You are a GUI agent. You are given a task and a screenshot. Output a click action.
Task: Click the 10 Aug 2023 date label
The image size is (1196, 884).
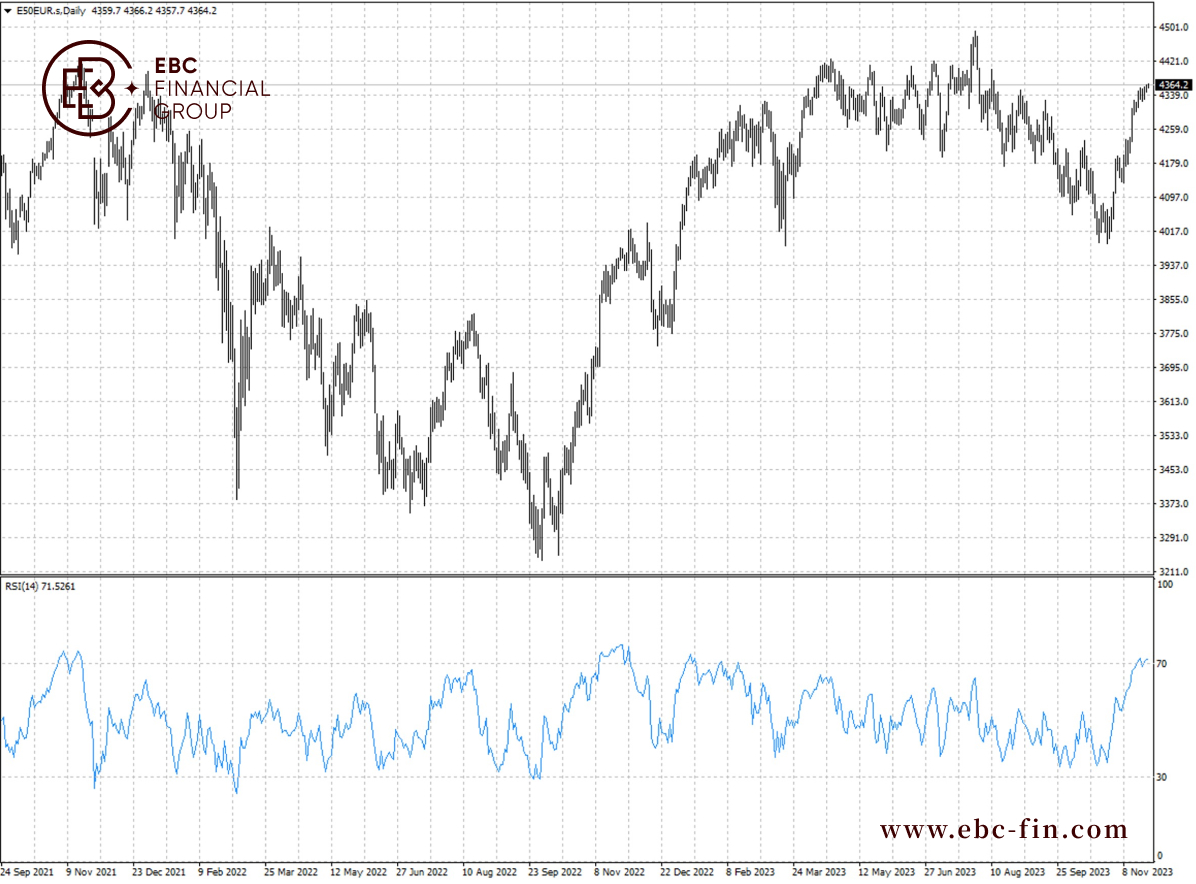coord(1018,872)
